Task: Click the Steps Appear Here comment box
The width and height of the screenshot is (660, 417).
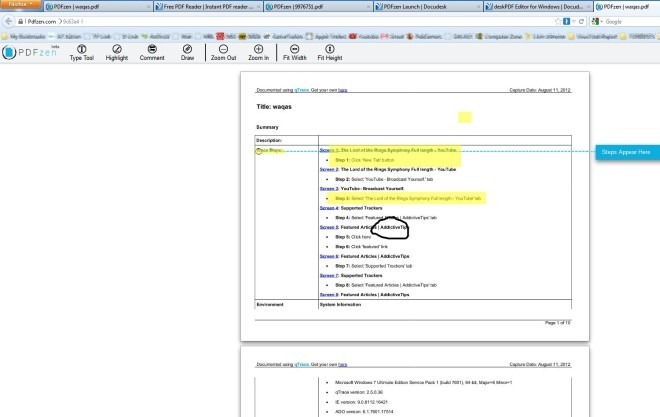Action: [x=627, y=152]
